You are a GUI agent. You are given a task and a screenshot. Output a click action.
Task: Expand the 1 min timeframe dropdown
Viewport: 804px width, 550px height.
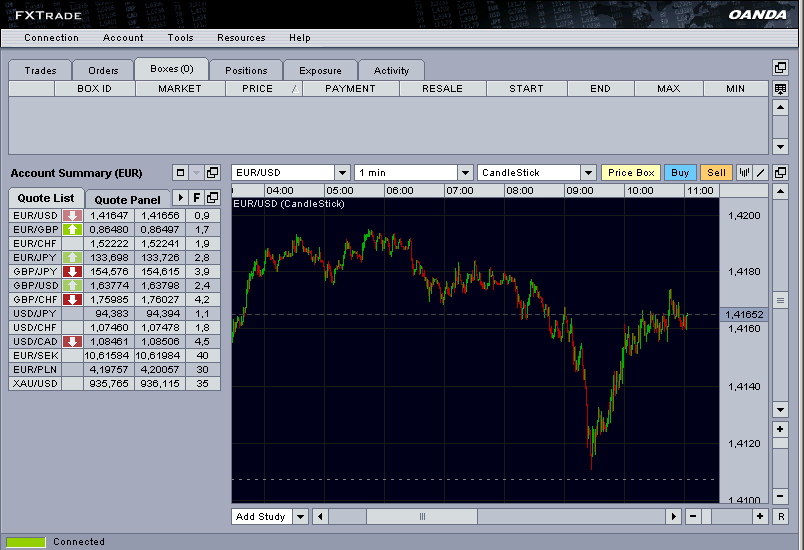465,173
